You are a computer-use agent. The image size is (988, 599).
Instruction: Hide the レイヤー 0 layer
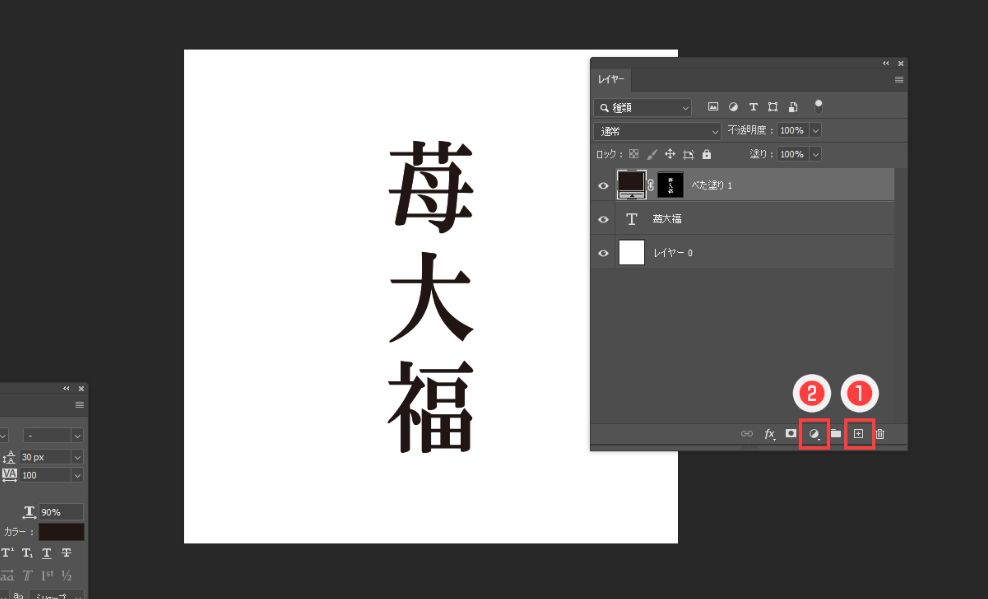point(603,253)
